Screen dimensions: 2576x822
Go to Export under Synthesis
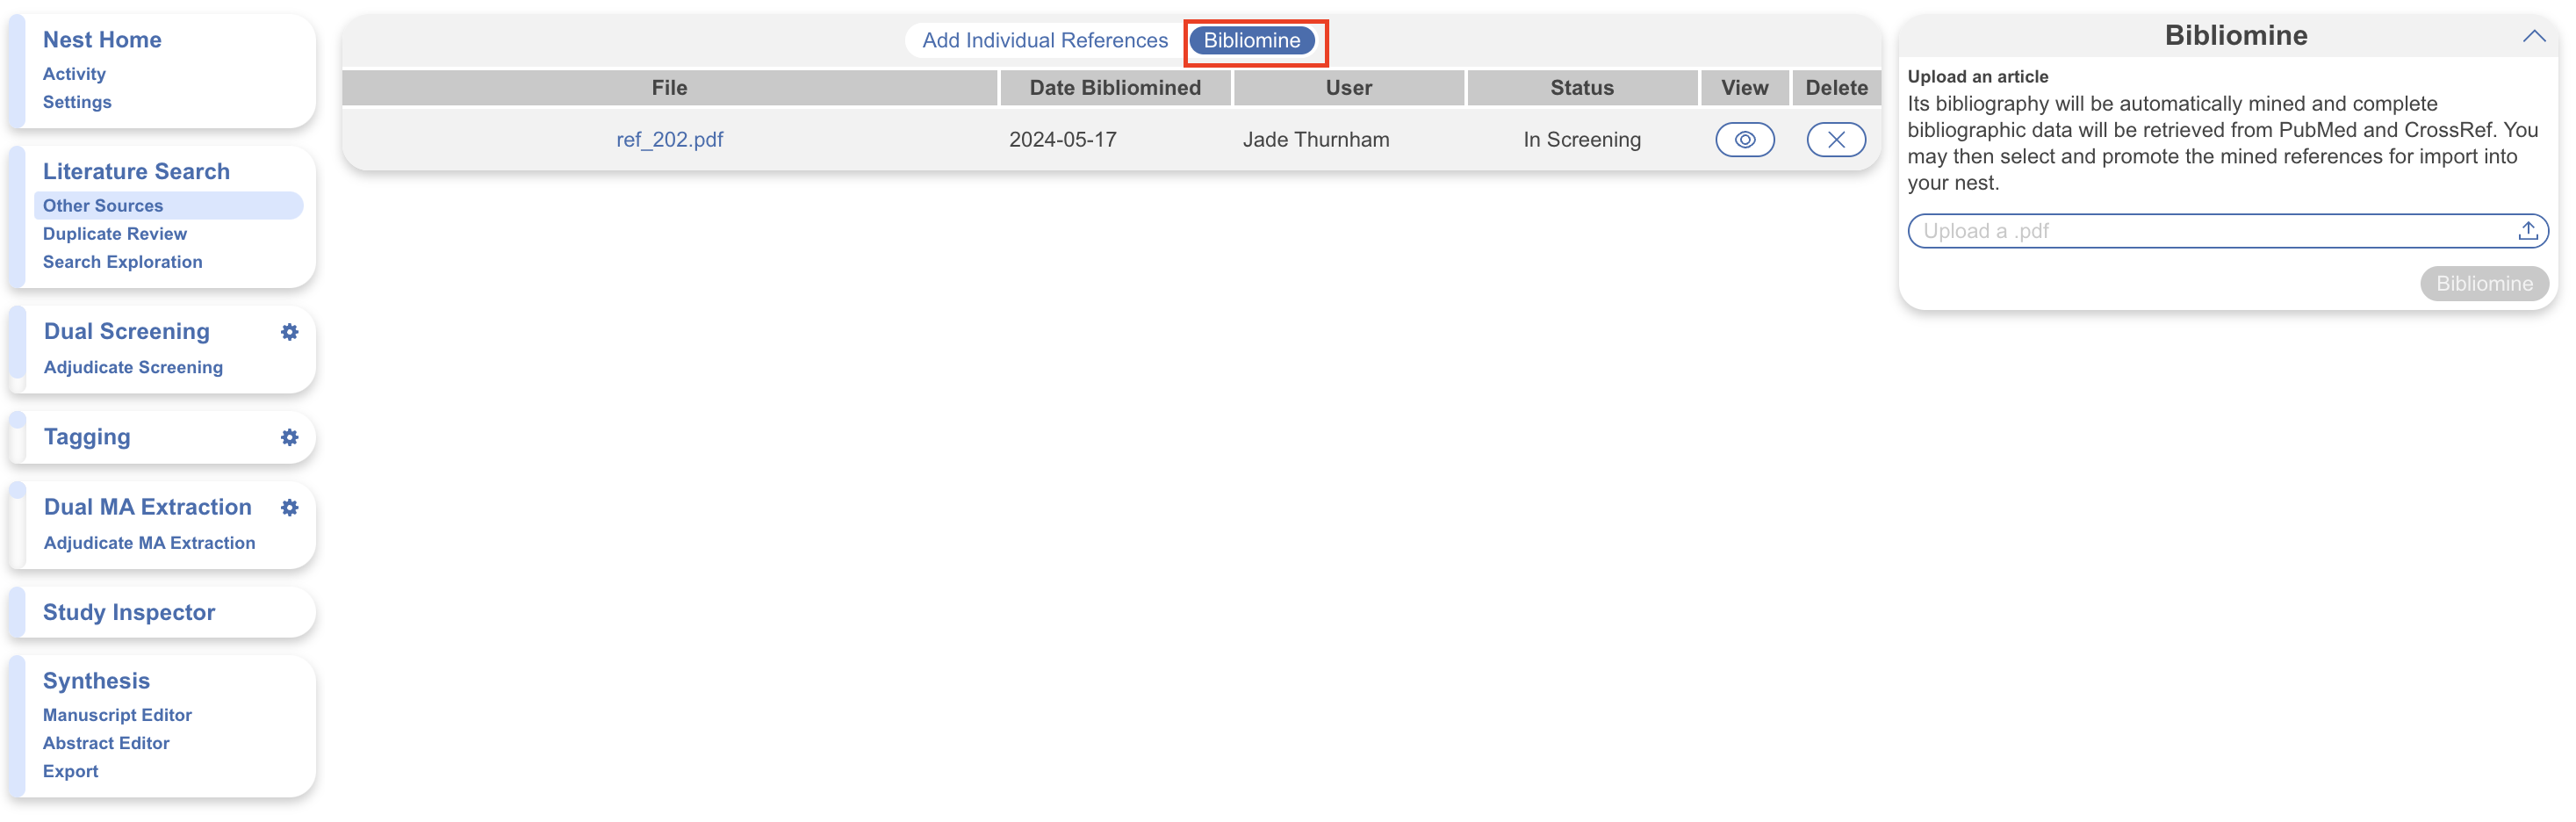[x=70, y=771]
